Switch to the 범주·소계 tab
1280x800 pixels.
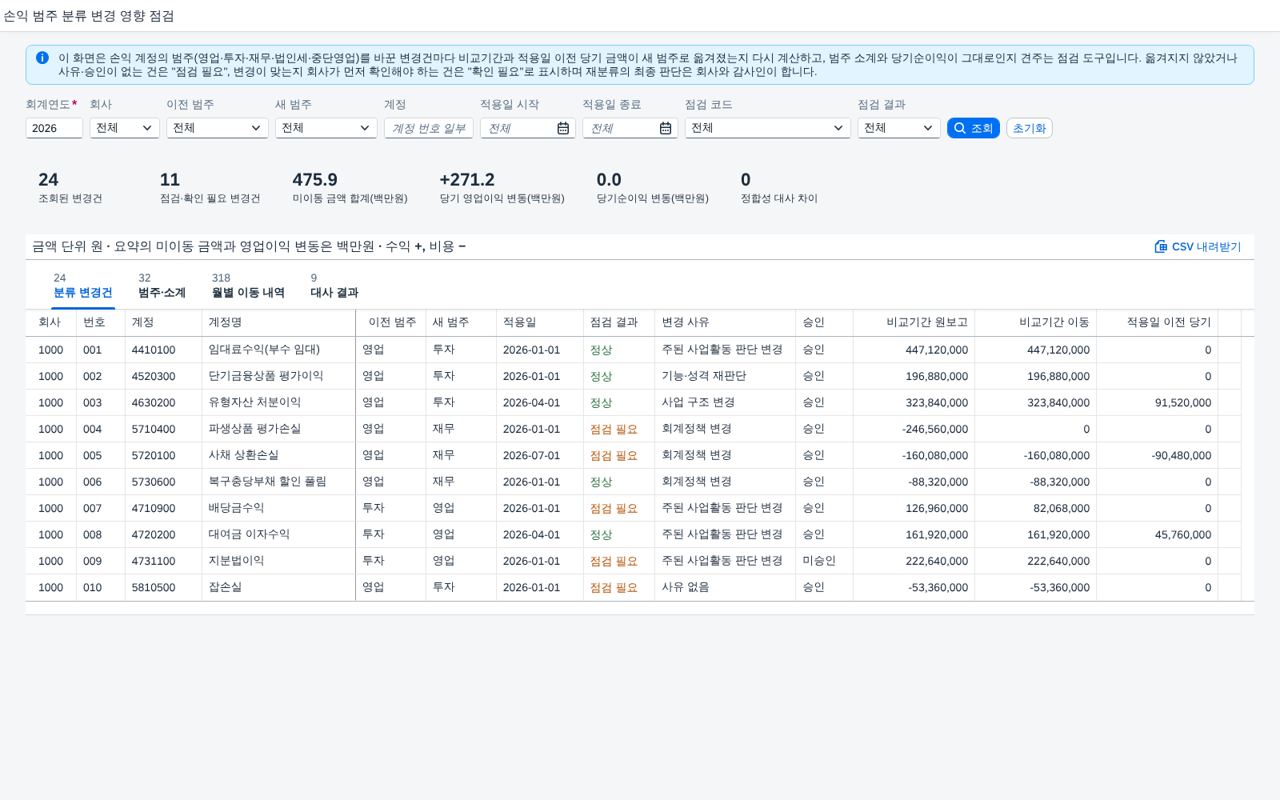pyautogui.click(x=162, y=286)
